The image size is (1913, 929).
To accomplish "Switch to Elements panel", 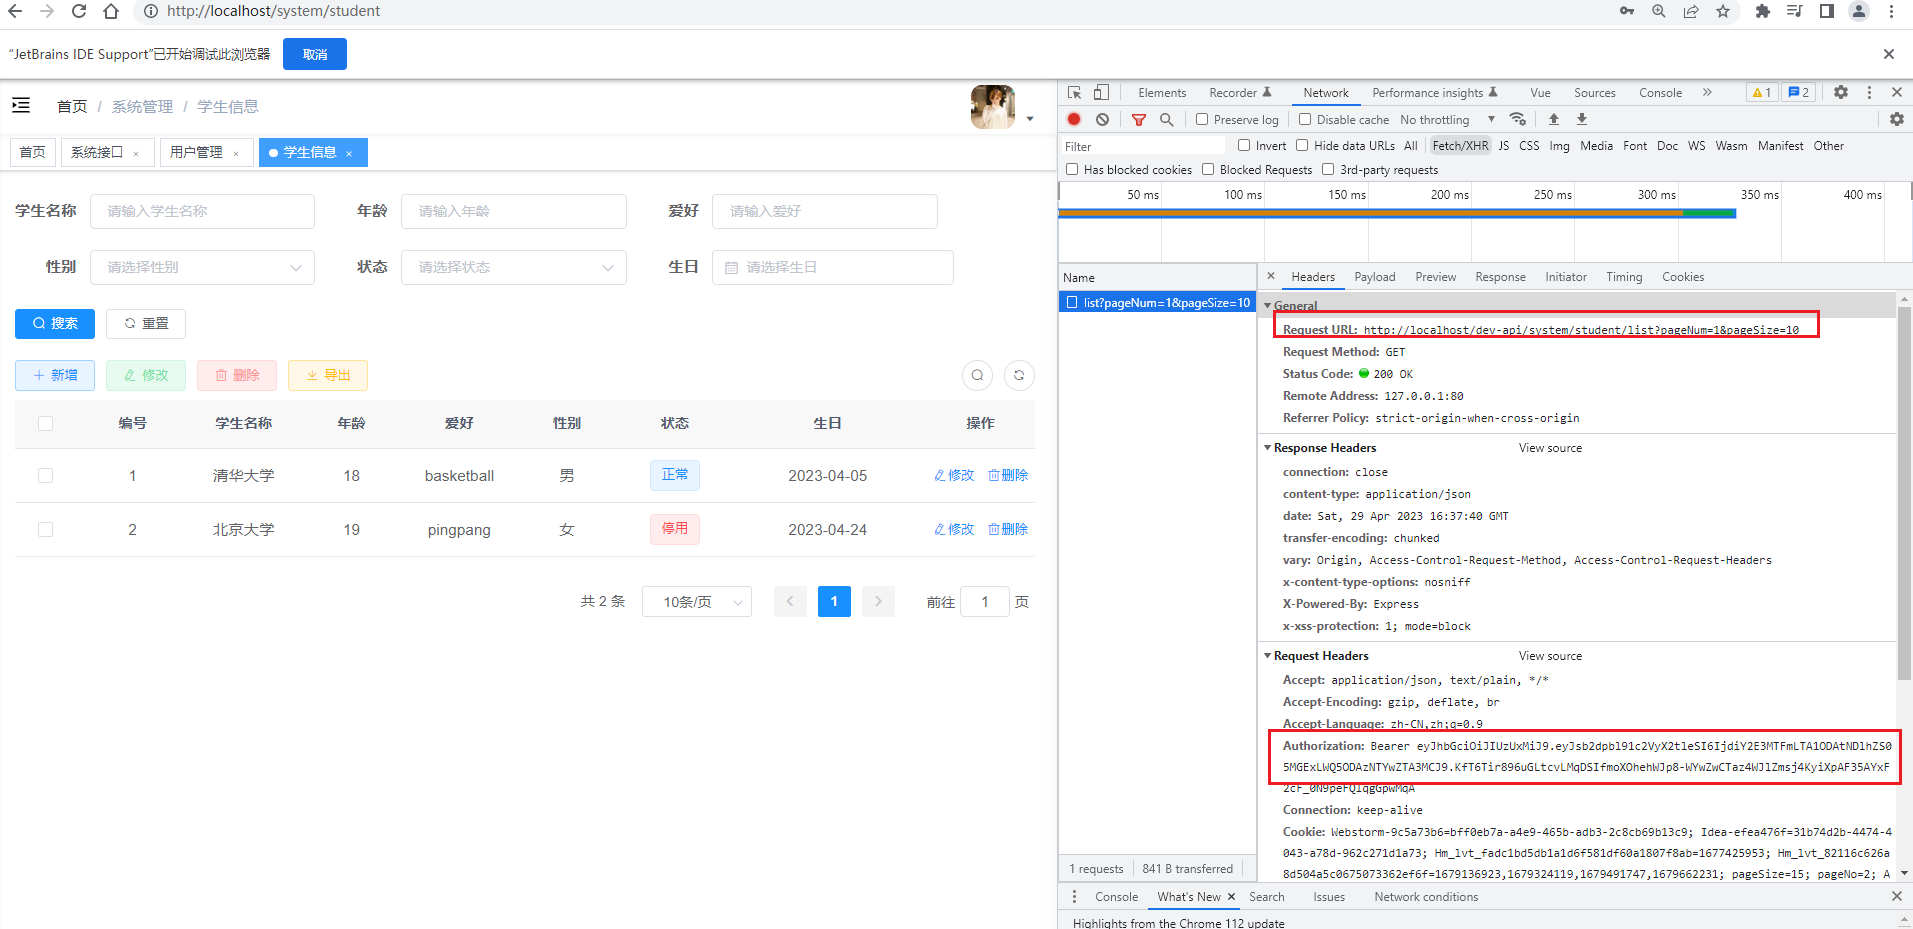I will 1162,92.
